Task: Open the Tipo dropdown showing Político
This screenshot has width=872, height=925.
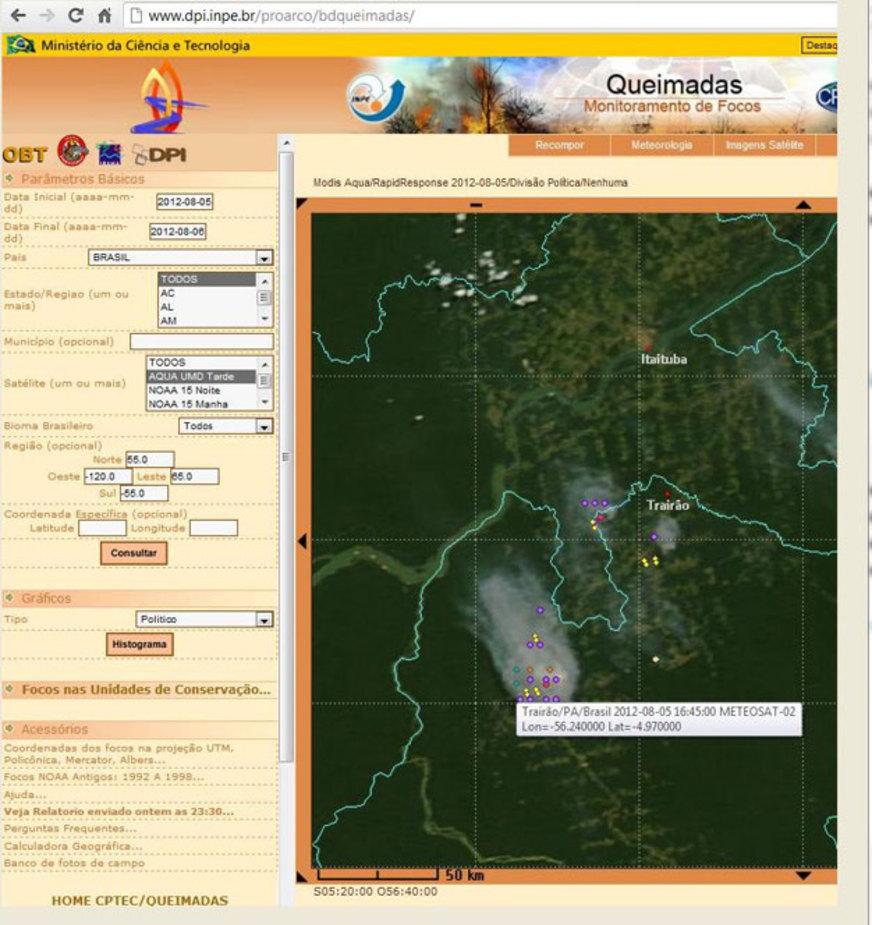Action: (x=204, y=619)
